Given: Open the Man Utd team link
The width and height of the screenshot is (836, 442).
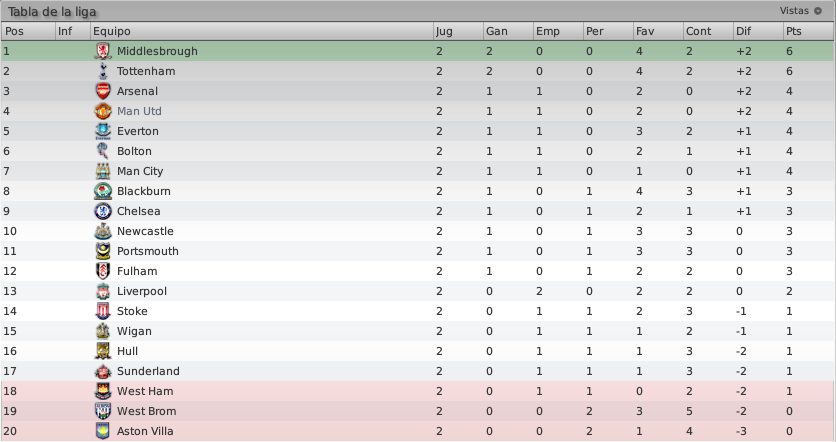Looking at the screenshot, I should (x=139, y=111).
